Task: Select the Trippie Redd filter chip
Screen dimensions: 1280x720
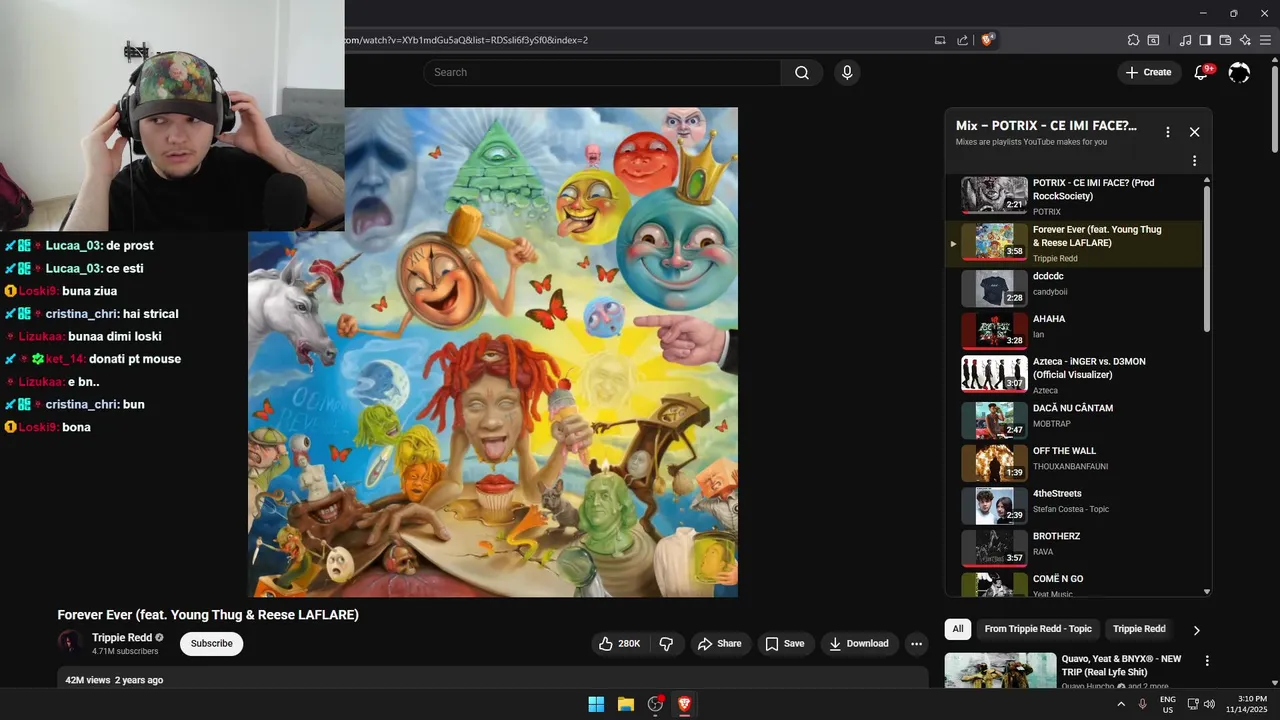Action: [1139, 629]
